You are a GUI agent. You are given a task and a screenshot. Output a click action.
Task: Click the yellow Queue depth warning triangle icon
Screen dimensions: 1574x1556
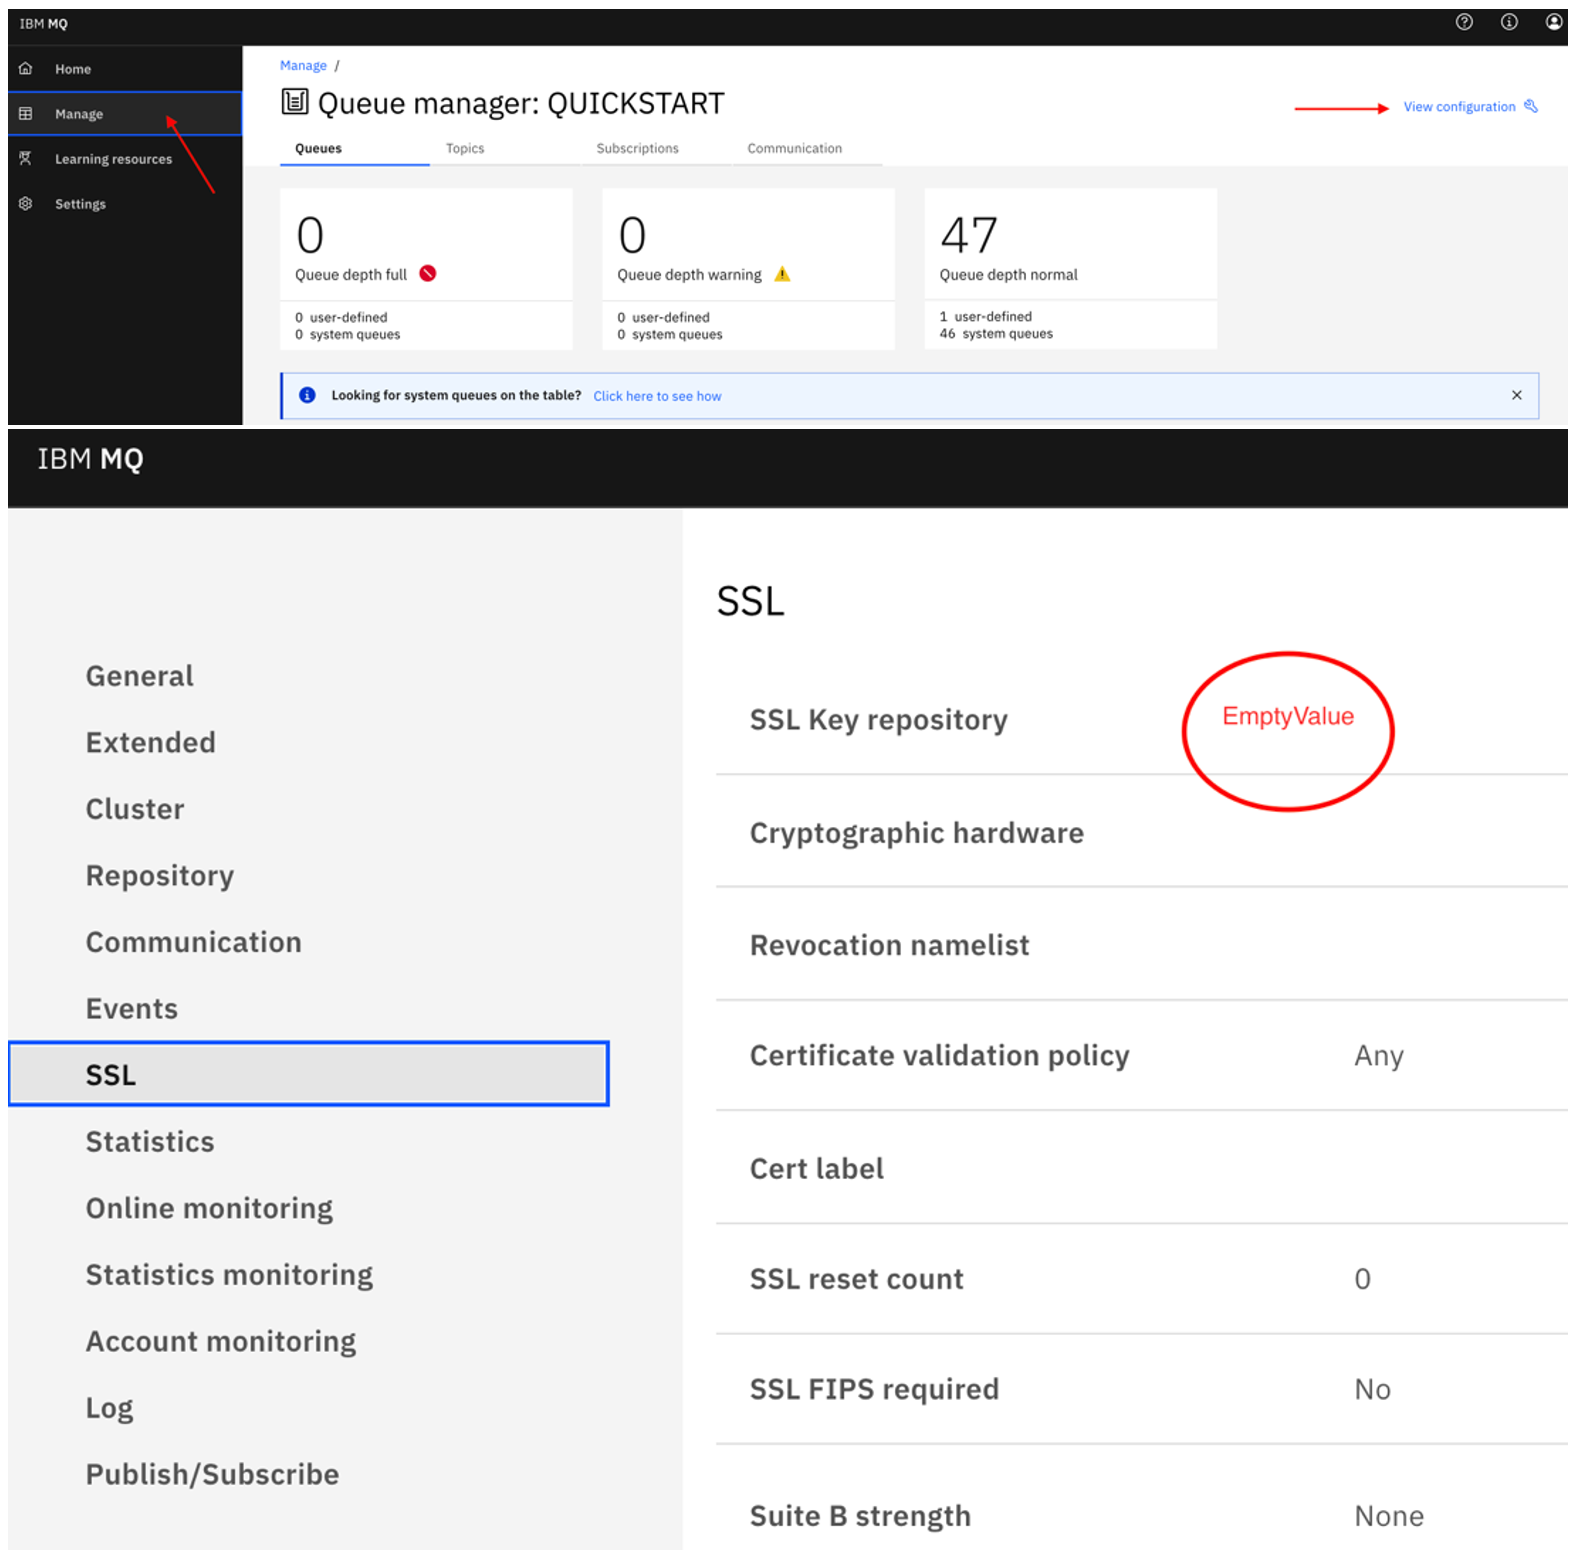pos(782,274)
